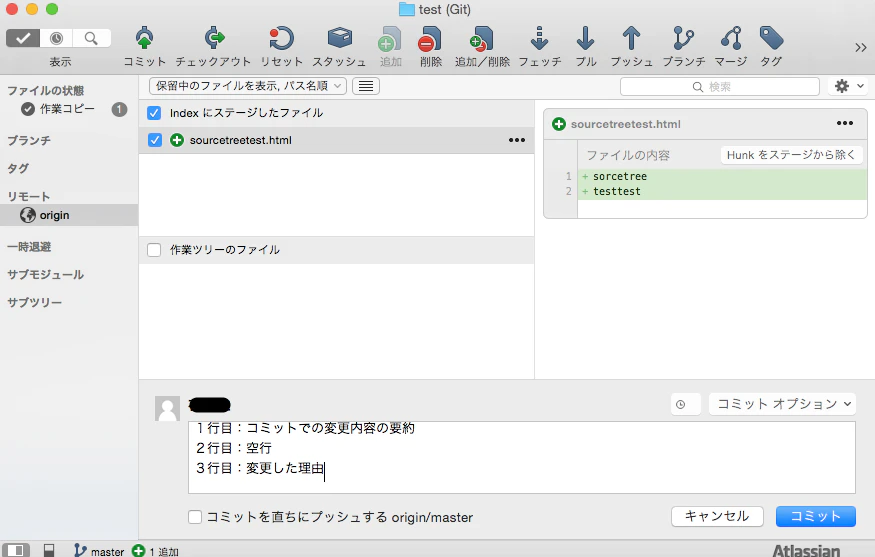This screenshot has width=875, height=557.
Task: Click the 追加/削除 toolbar icon
Action: [x=482, y=38]
